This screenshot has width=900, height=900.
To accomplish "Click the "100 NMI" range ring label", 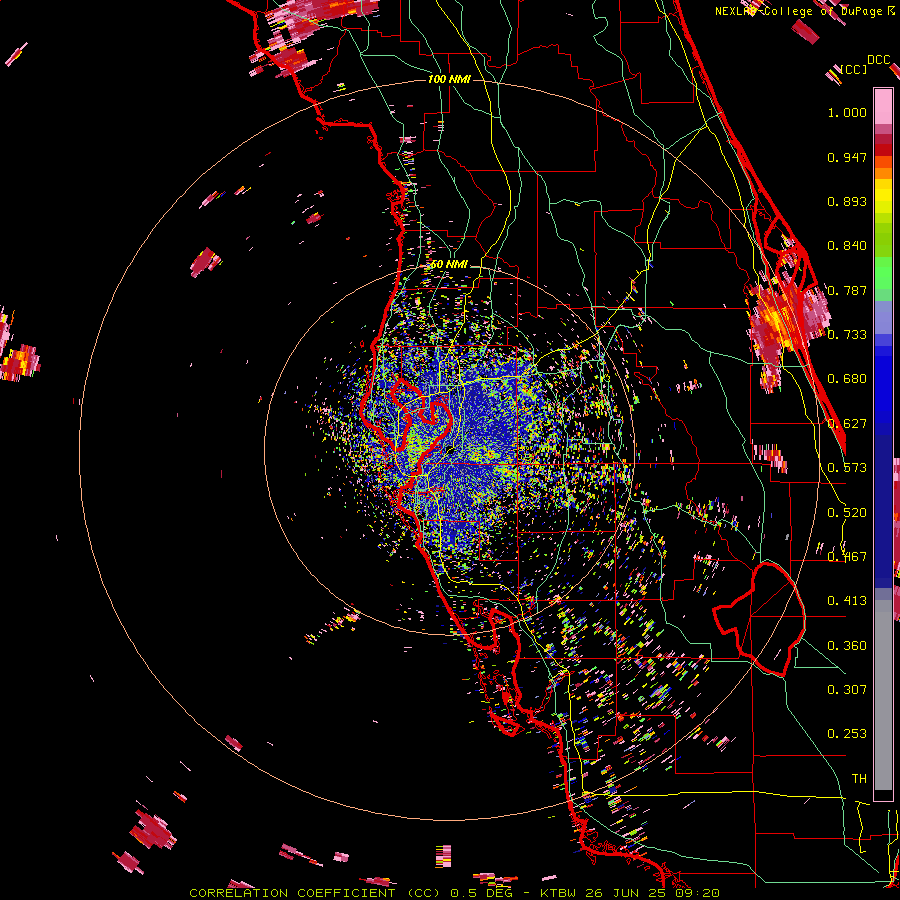I will [449, 79].
